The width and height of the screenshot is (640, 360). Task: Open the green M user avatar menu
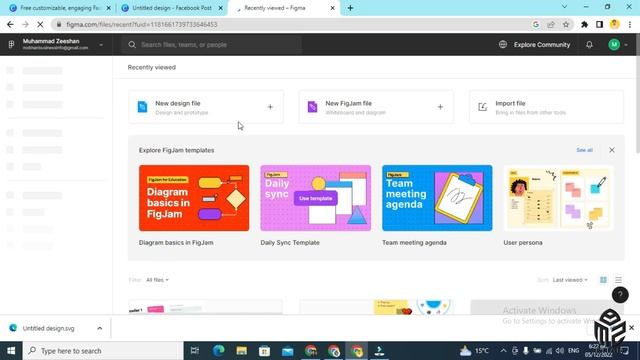pos(614,44)
